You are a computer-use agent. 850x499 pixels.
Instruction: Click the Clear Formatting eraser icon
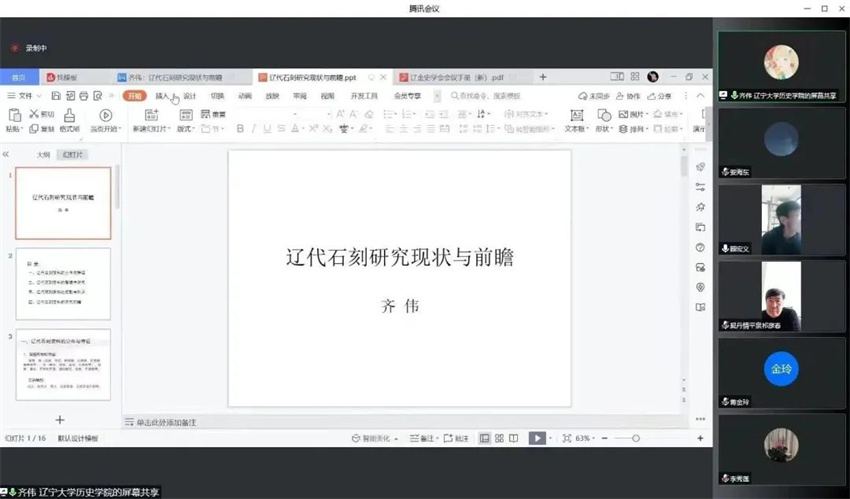369,114
